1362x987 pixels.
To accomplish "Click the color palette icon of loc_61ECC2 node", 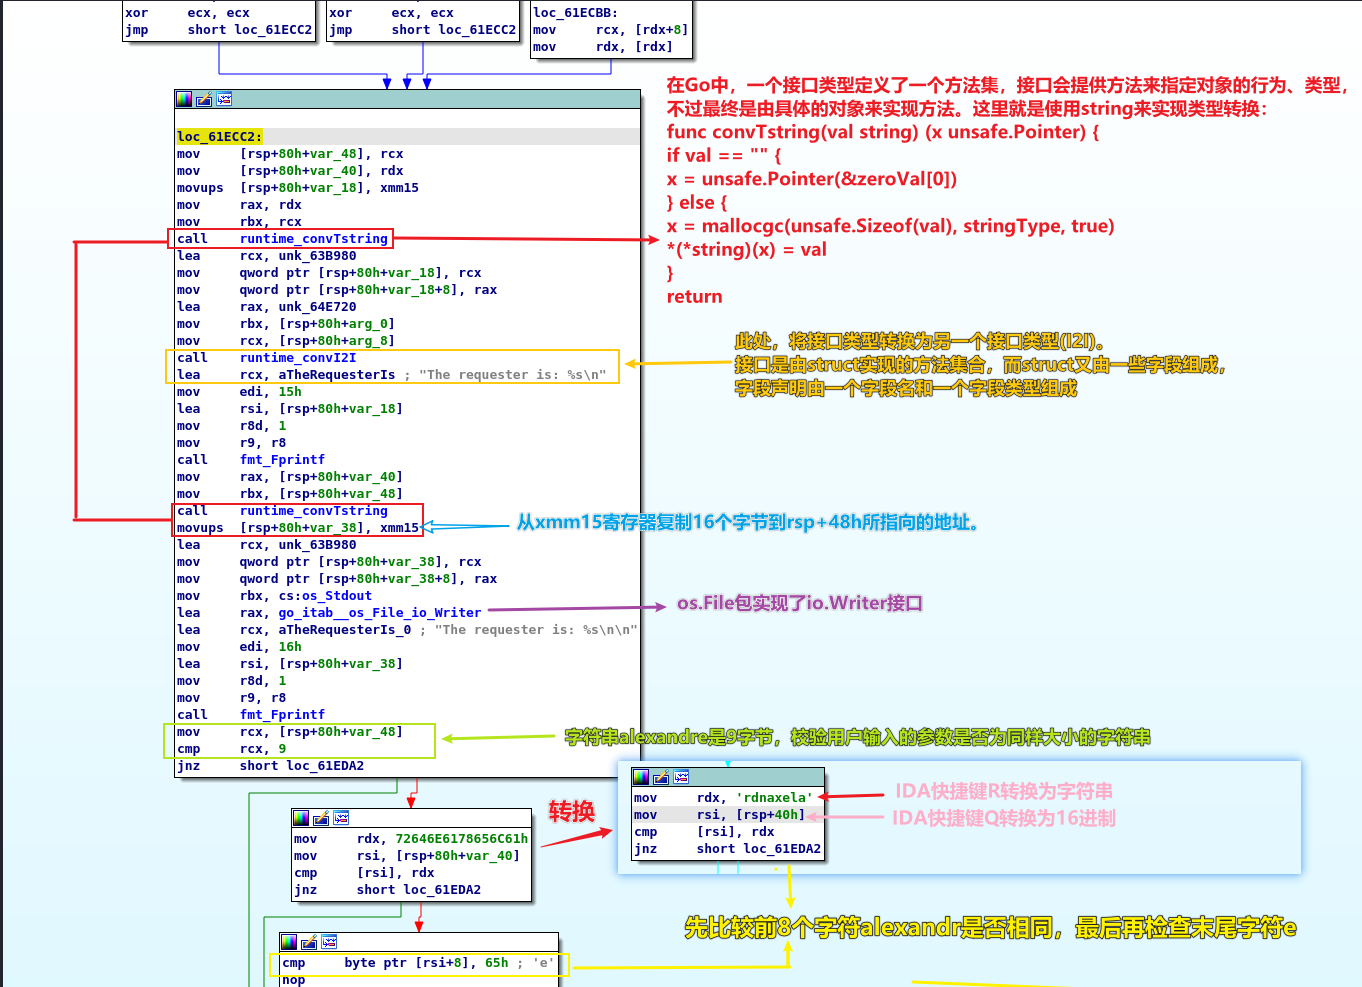I will [x=184, y=99].
